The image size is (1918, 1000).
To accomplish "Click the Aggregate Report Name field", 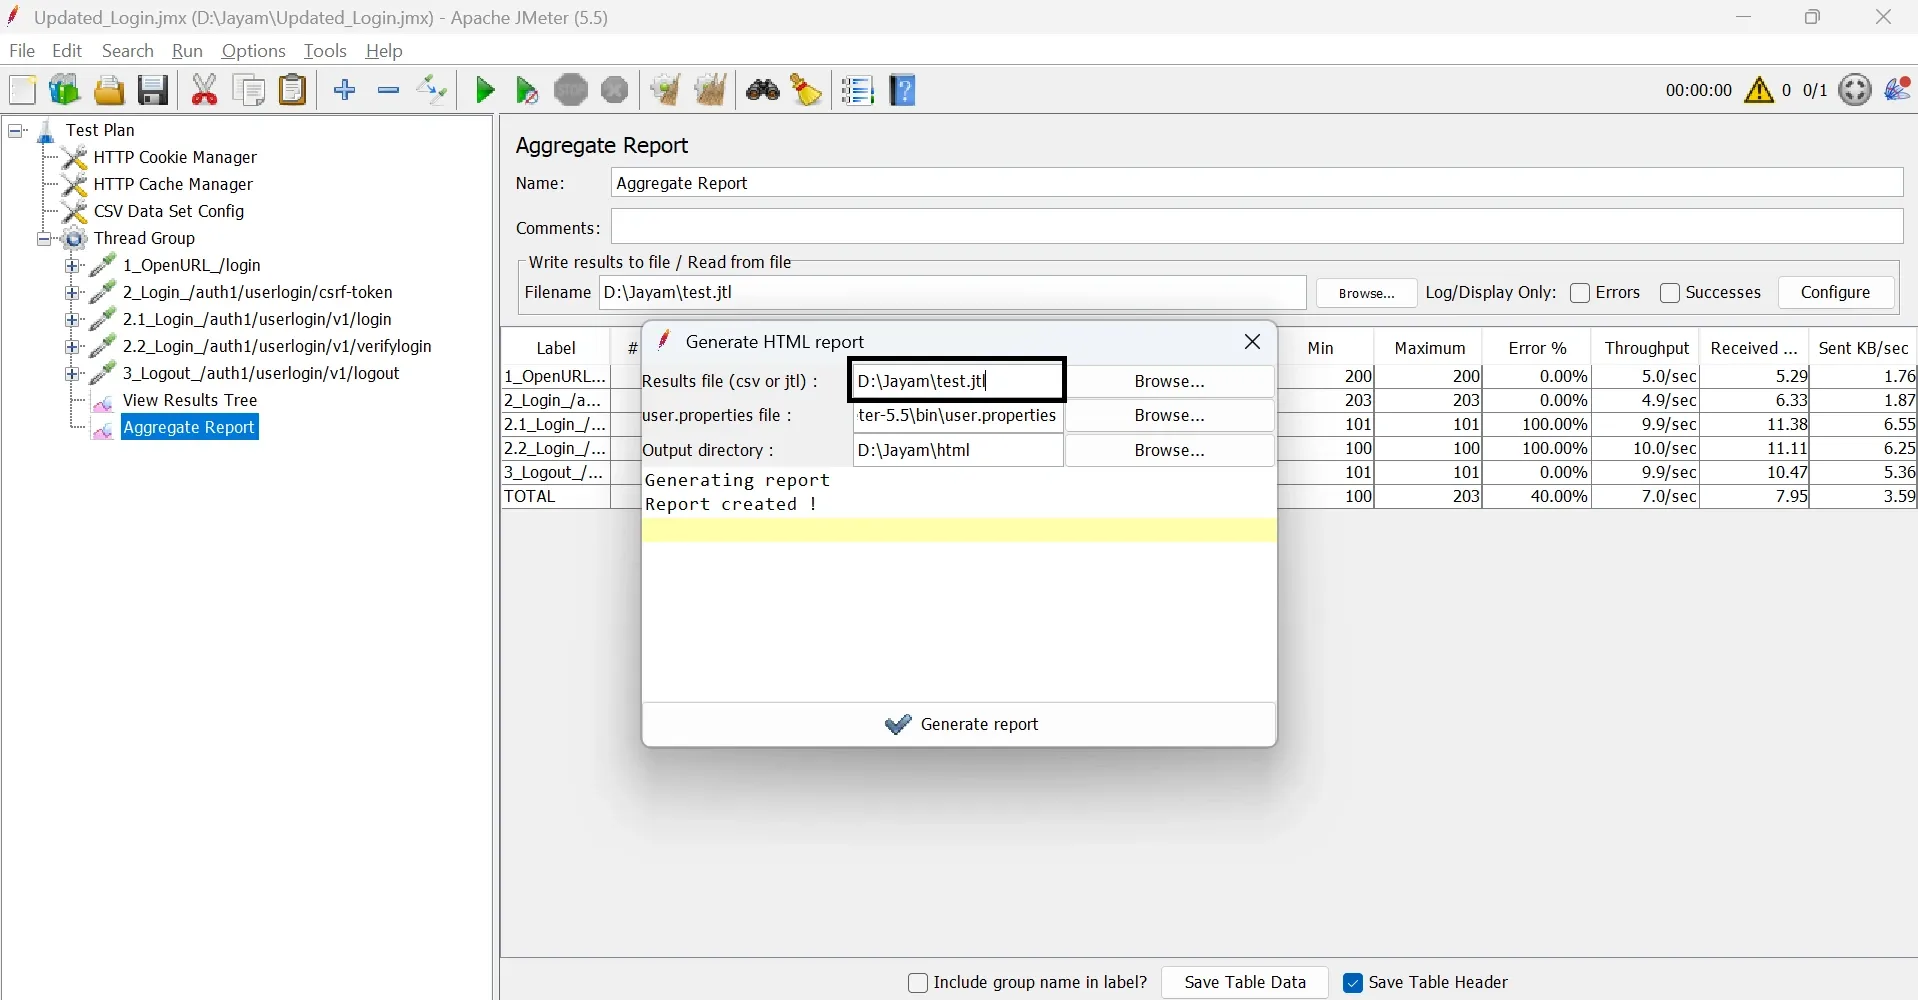I will pos(1257,183).
